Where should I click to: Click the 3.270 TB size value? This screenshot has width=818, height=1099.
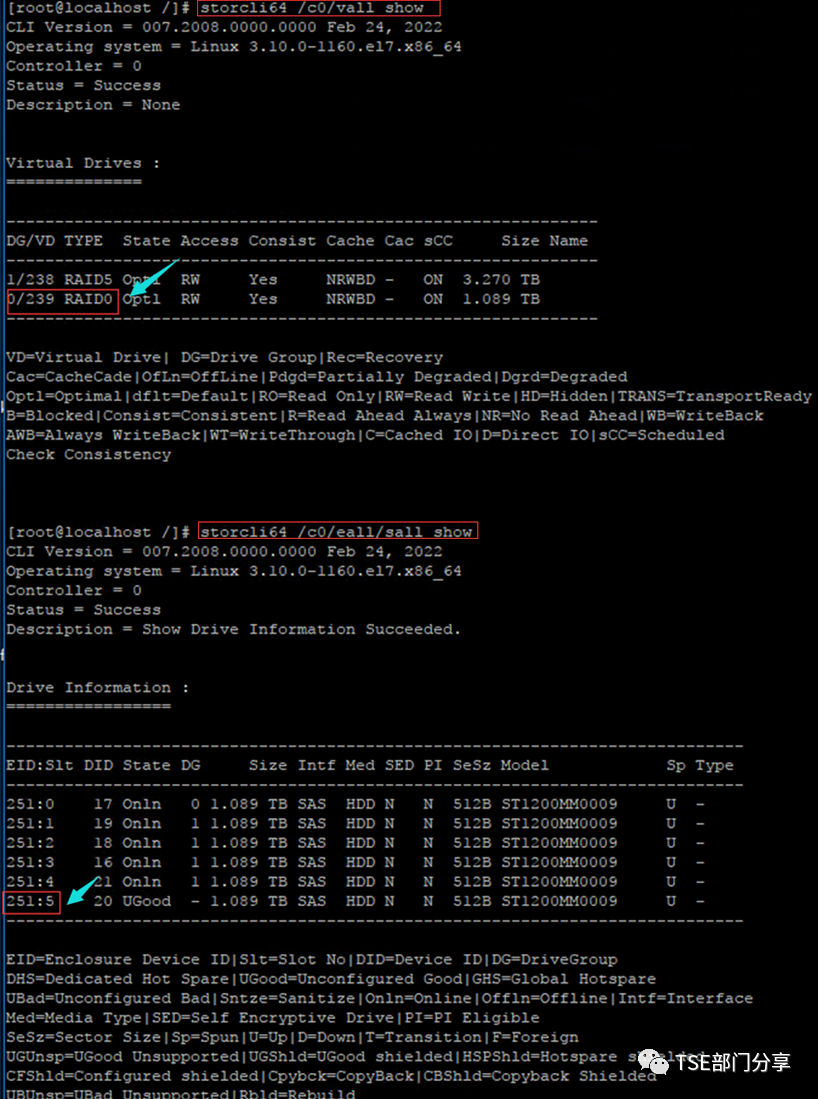501,280
